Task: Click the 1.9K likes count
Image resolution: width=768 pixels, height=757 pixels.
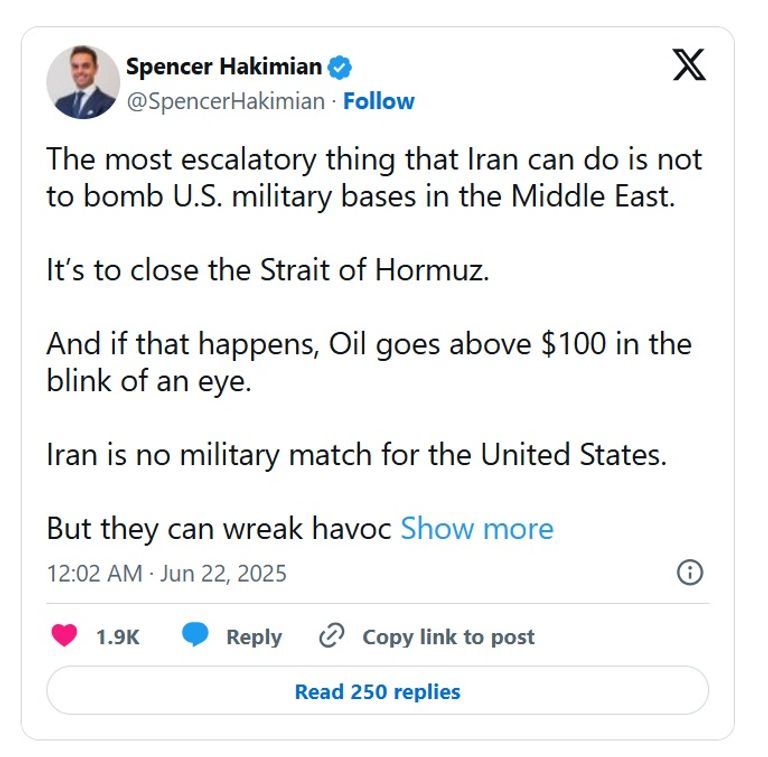Action: [117, 637]
